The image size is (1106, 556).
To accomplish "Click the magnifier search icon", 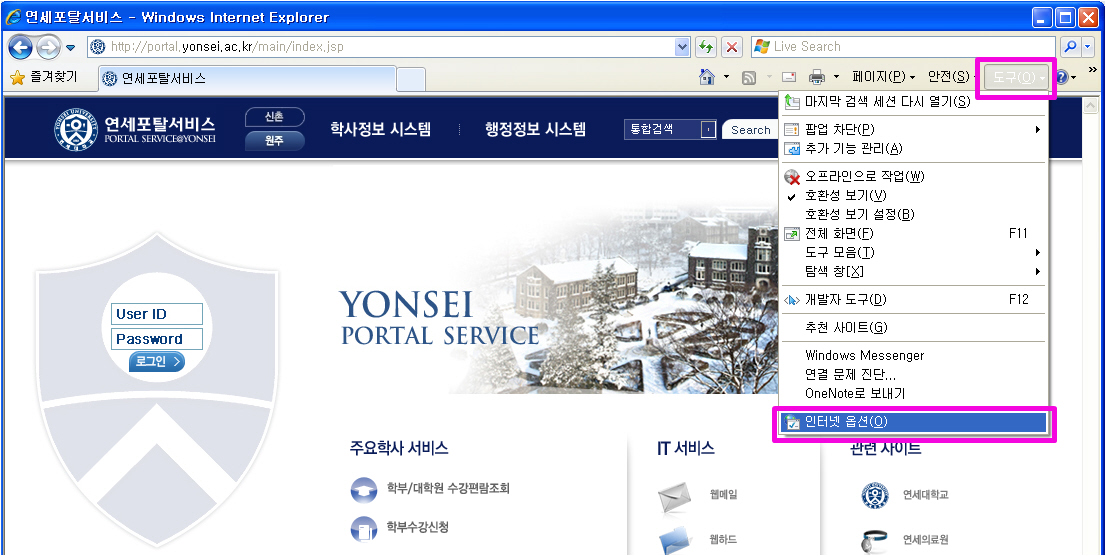I will 1071,47.
